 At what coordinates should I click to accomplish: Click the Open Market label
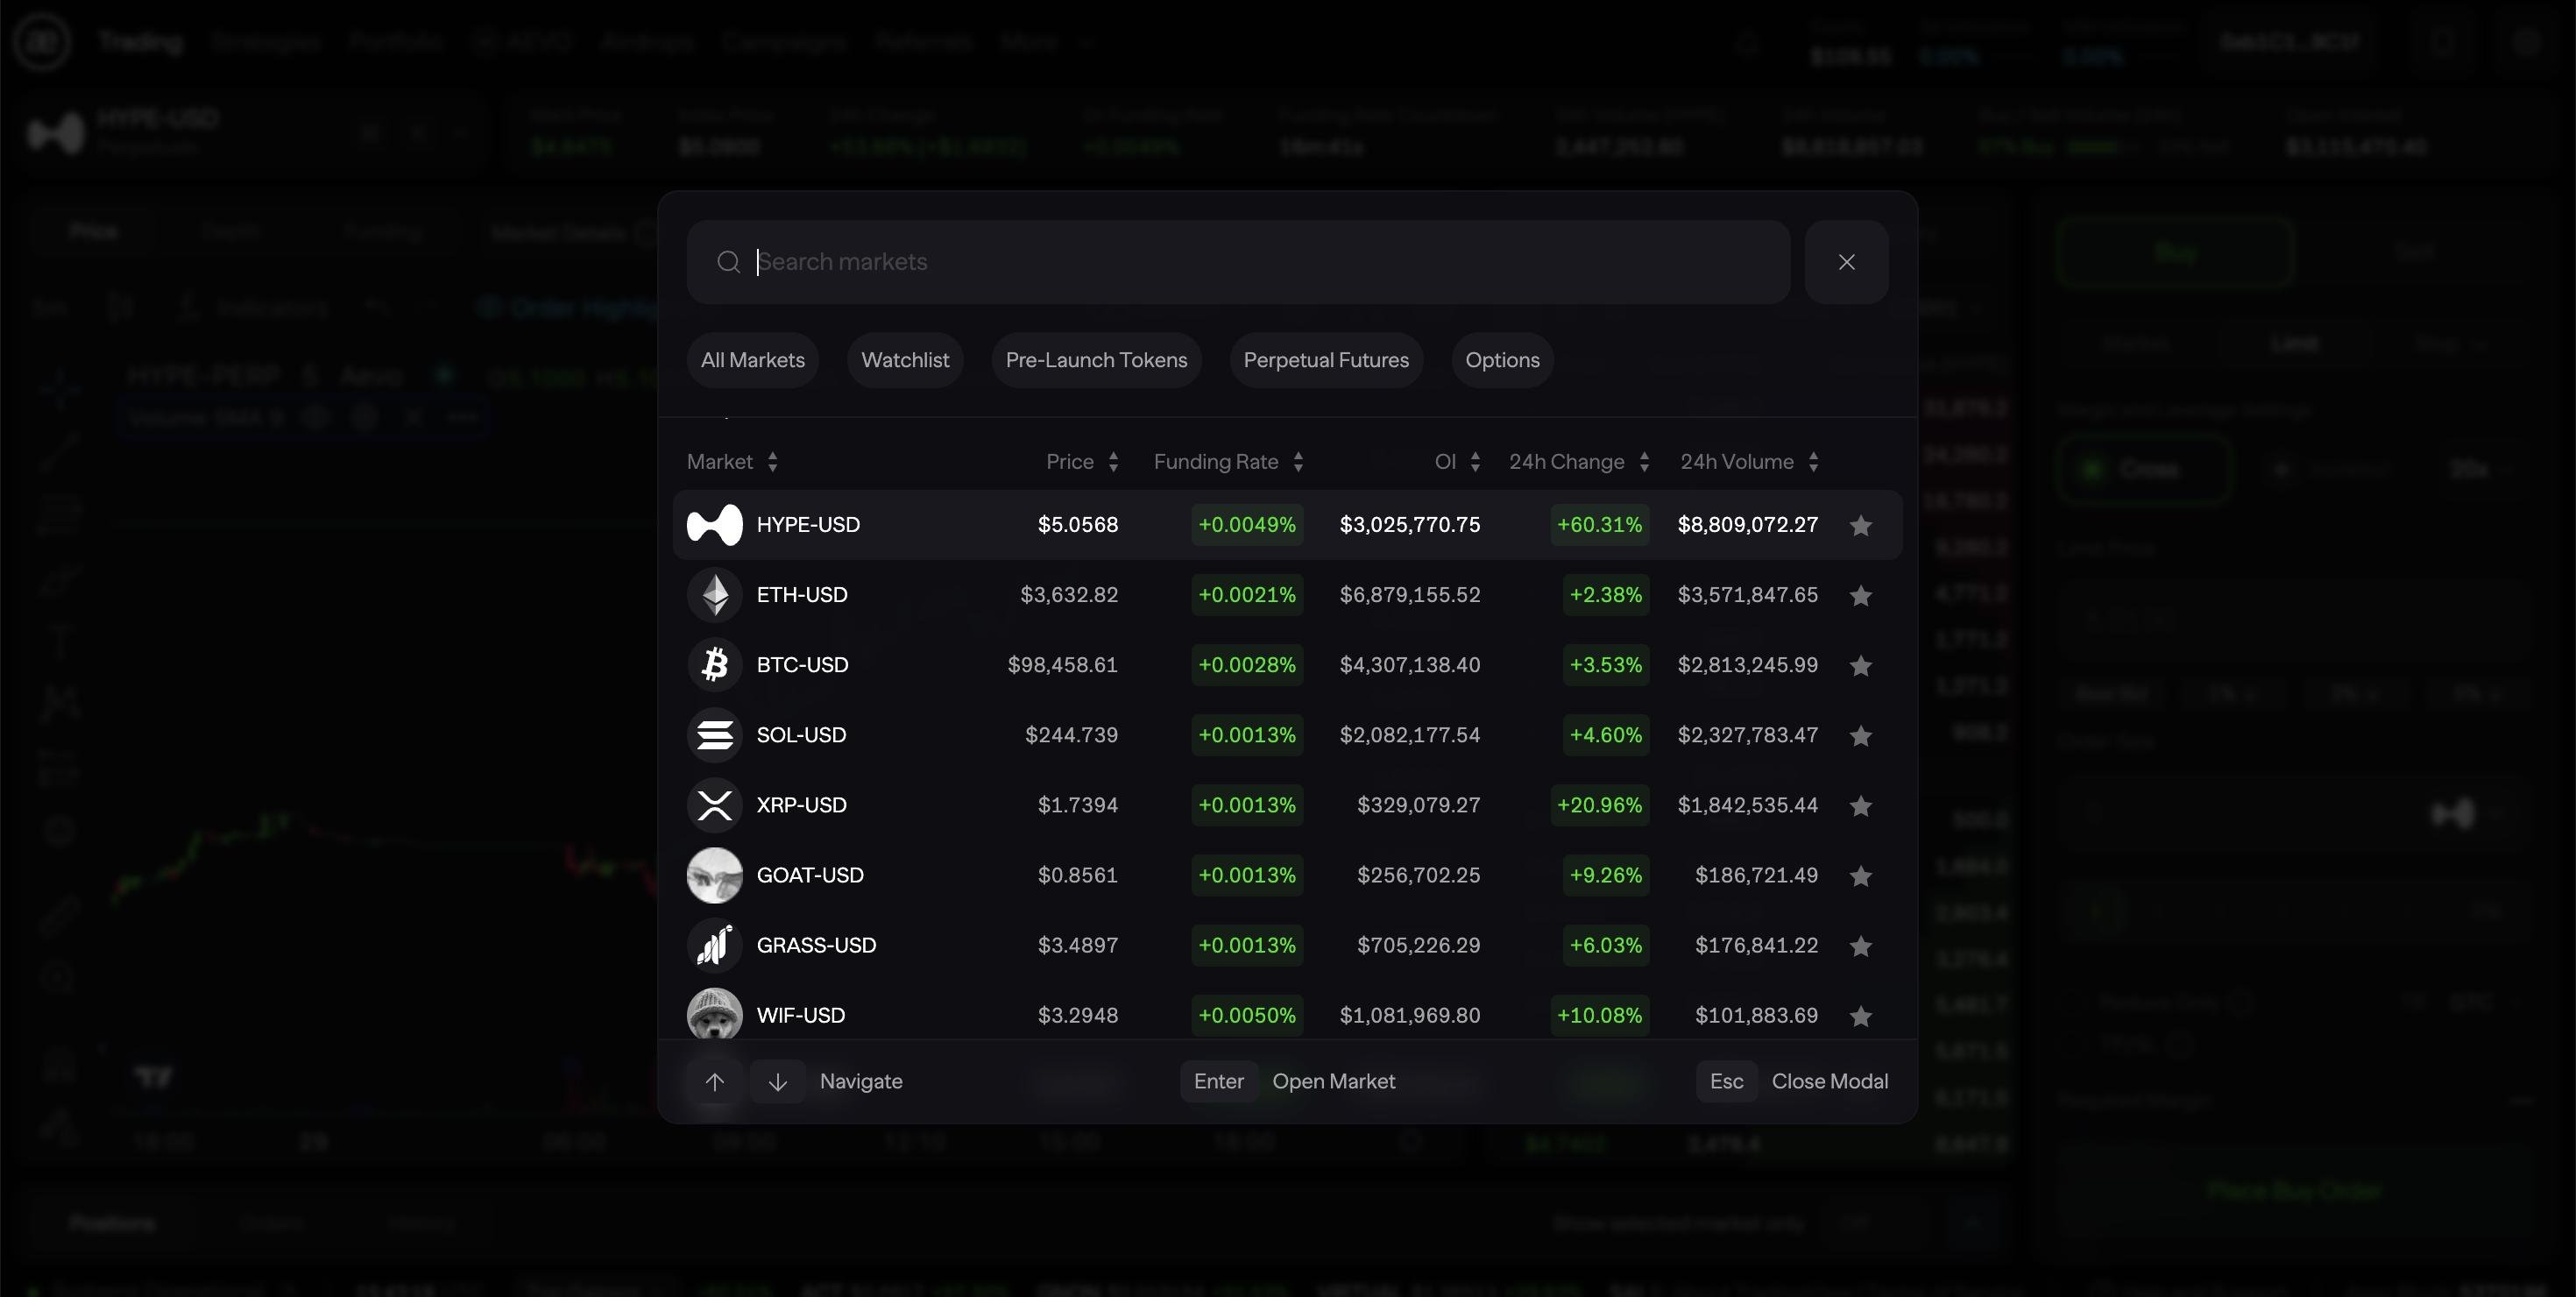(1333, 1081)
